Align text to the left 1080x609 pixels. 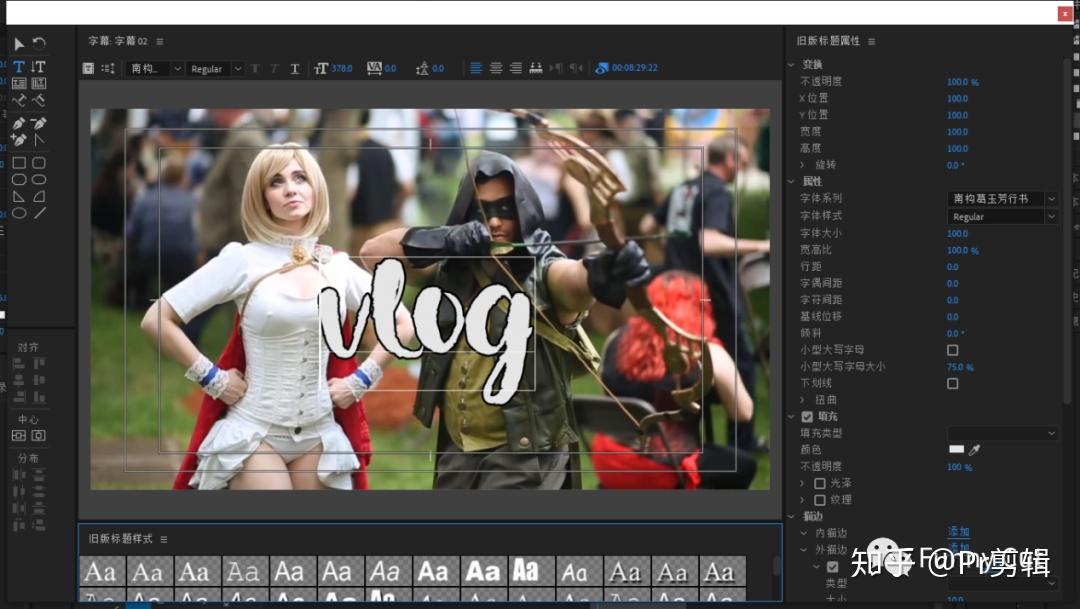coord(476,68)
